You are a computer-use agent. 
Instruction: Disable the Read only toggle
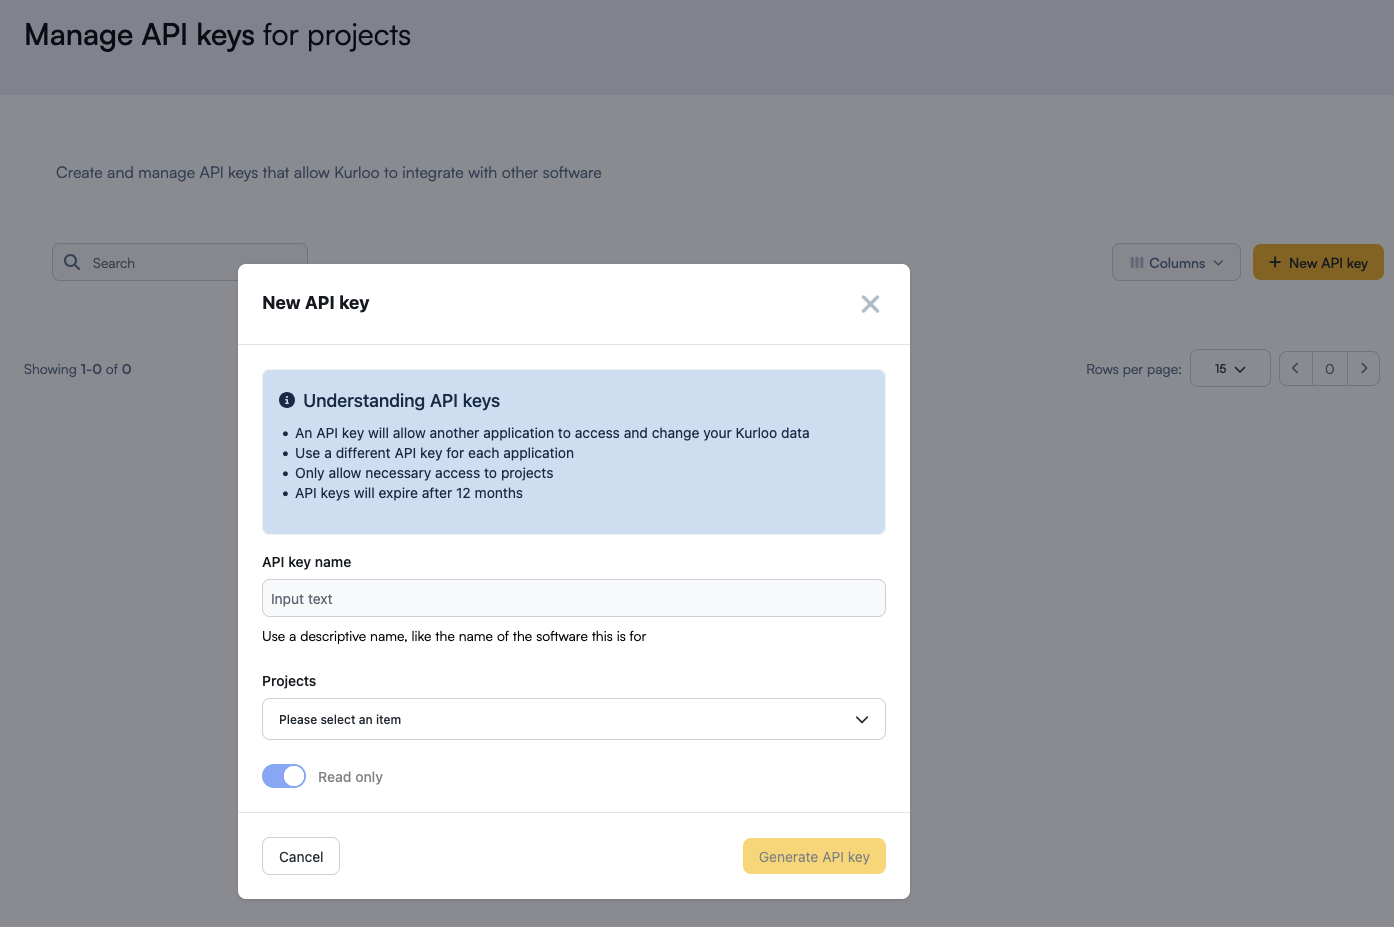coord(284,776)
